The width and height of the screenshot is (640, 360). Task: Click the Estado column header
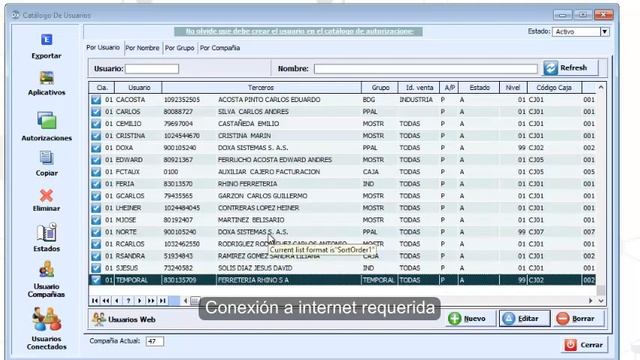[479, 87]
